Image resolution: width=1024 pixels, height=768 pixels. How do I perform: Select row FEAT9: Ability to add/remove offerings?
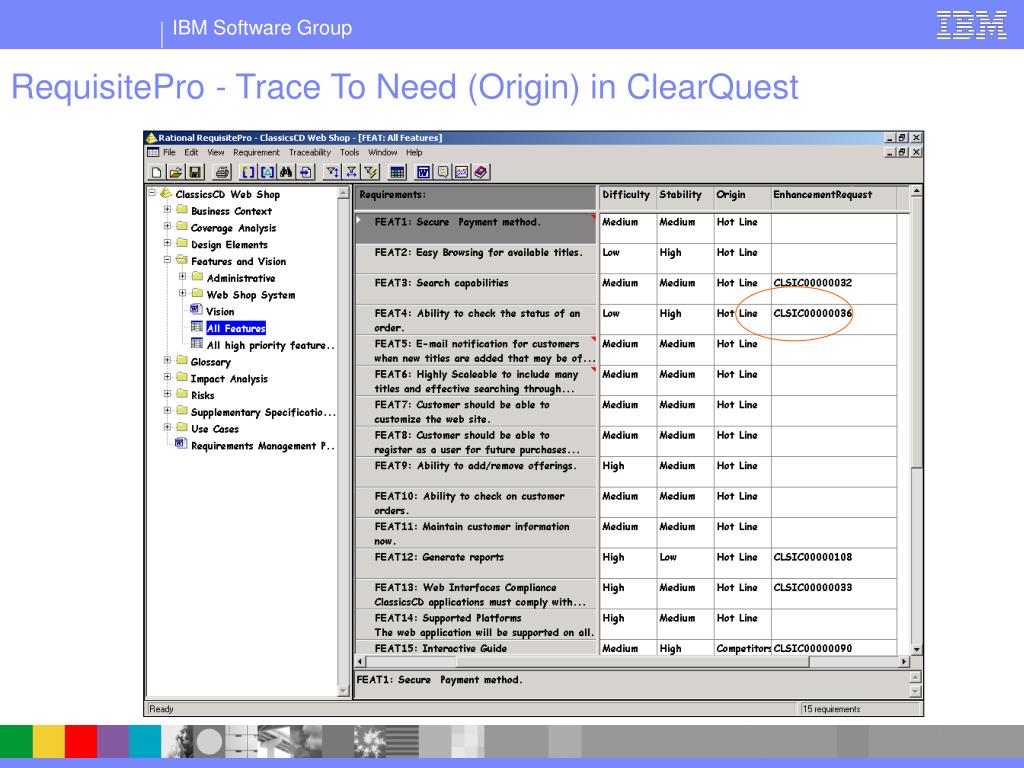[476, 472]
